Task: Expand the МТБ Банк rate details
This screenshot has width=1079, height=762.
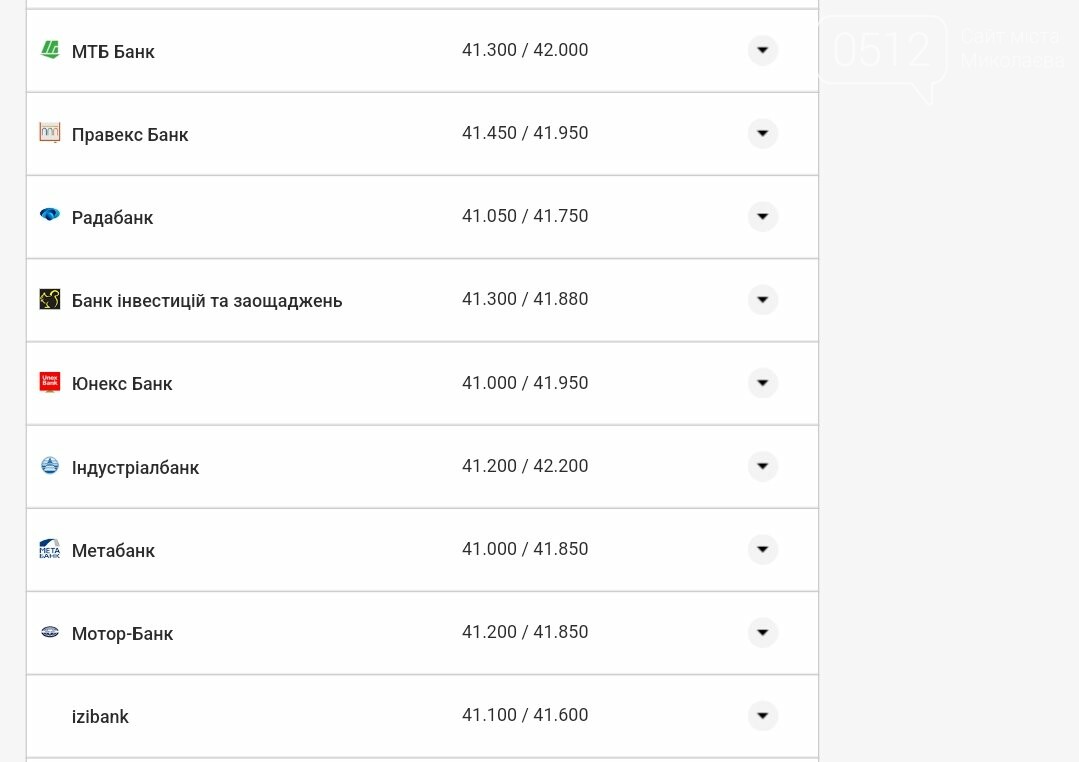Action: pyautogui.click(x=762, y=50)
